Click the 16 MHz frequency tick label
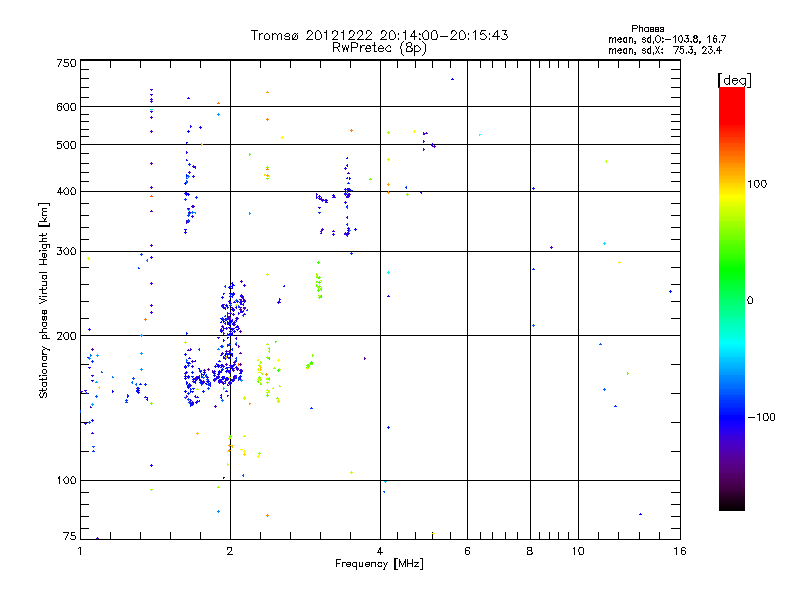Screen dimensions: 800x600 click(x=680, y=551)
